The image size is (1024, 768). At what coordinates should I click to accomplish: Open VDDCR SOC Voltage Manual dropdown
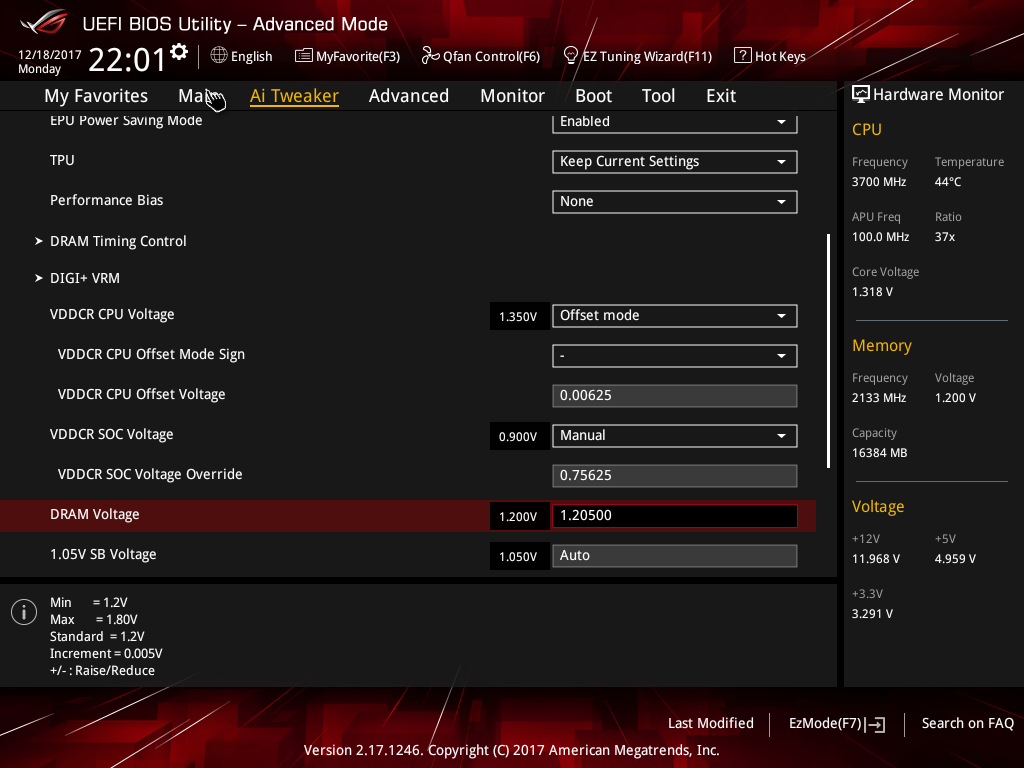pyautogui.click(x=675, y=436)
